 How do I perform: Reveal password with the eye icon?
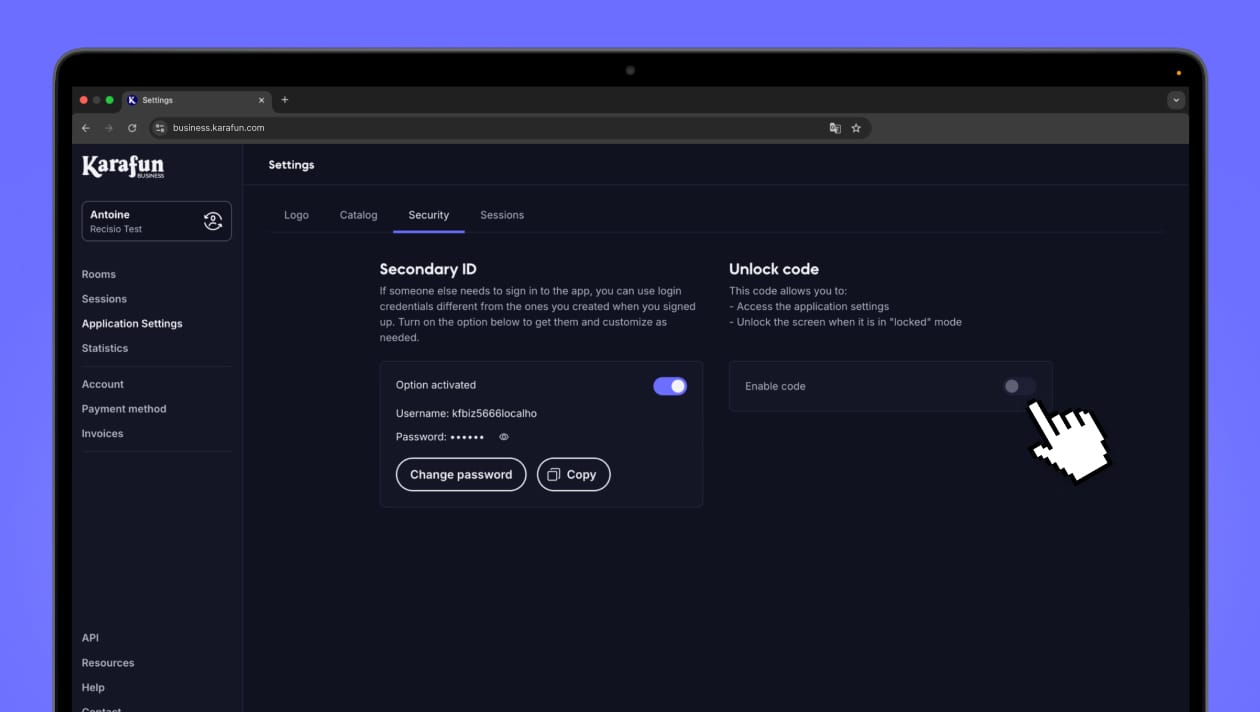[x=504, y=437]
